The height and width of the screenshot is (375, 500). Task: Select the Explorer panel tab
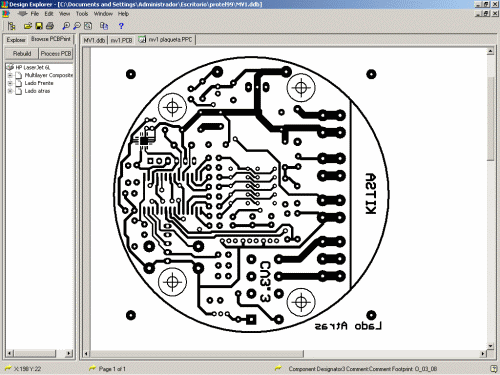click(x=16, y=40)
